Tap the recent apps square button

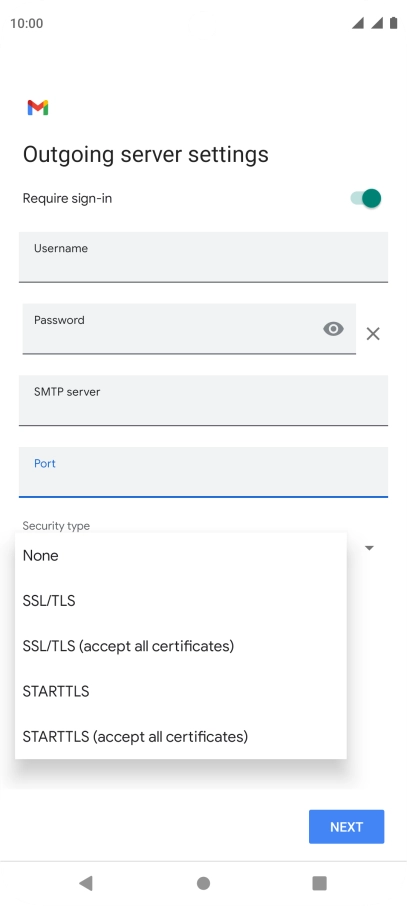(319, 883)
